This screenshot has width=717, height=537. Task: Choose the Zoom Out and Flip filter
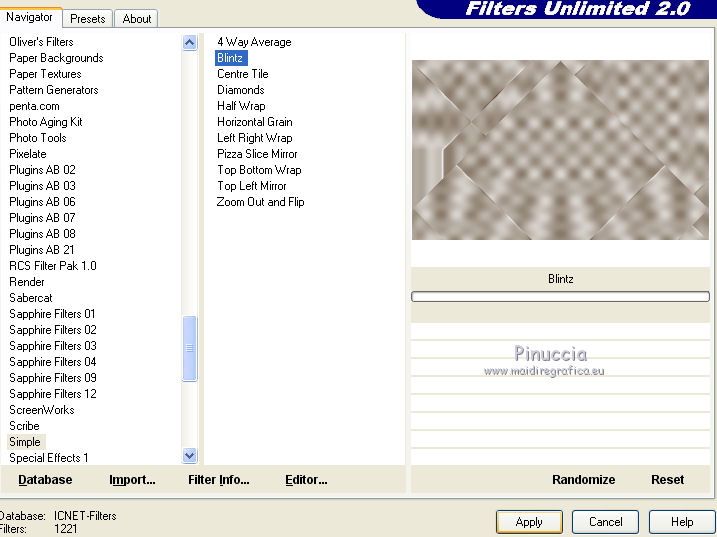pyautogui.click(x=260, y=202)
